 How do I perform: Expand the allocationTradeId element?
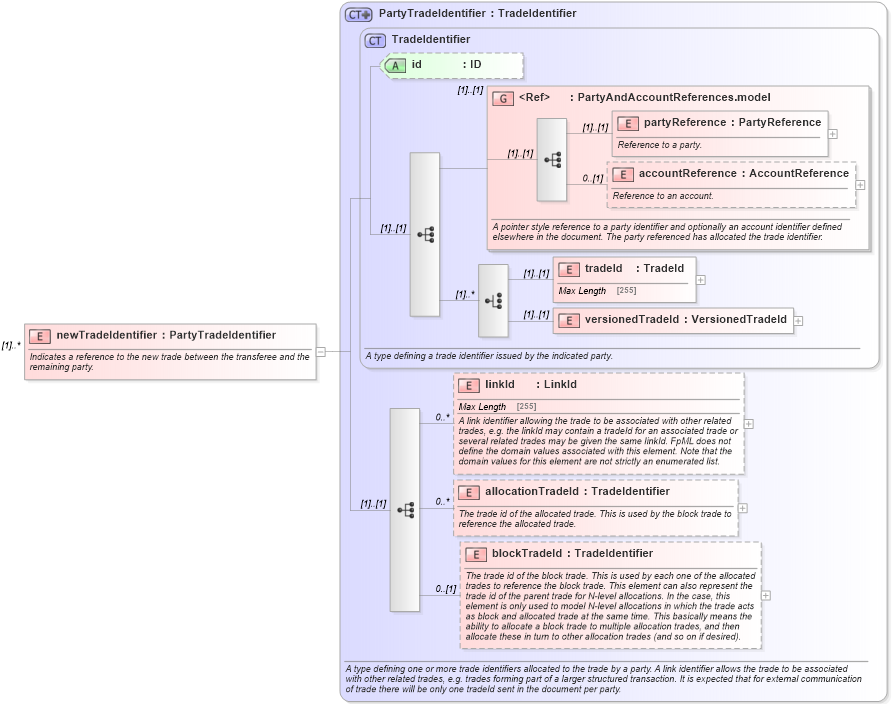pos(743,508)
